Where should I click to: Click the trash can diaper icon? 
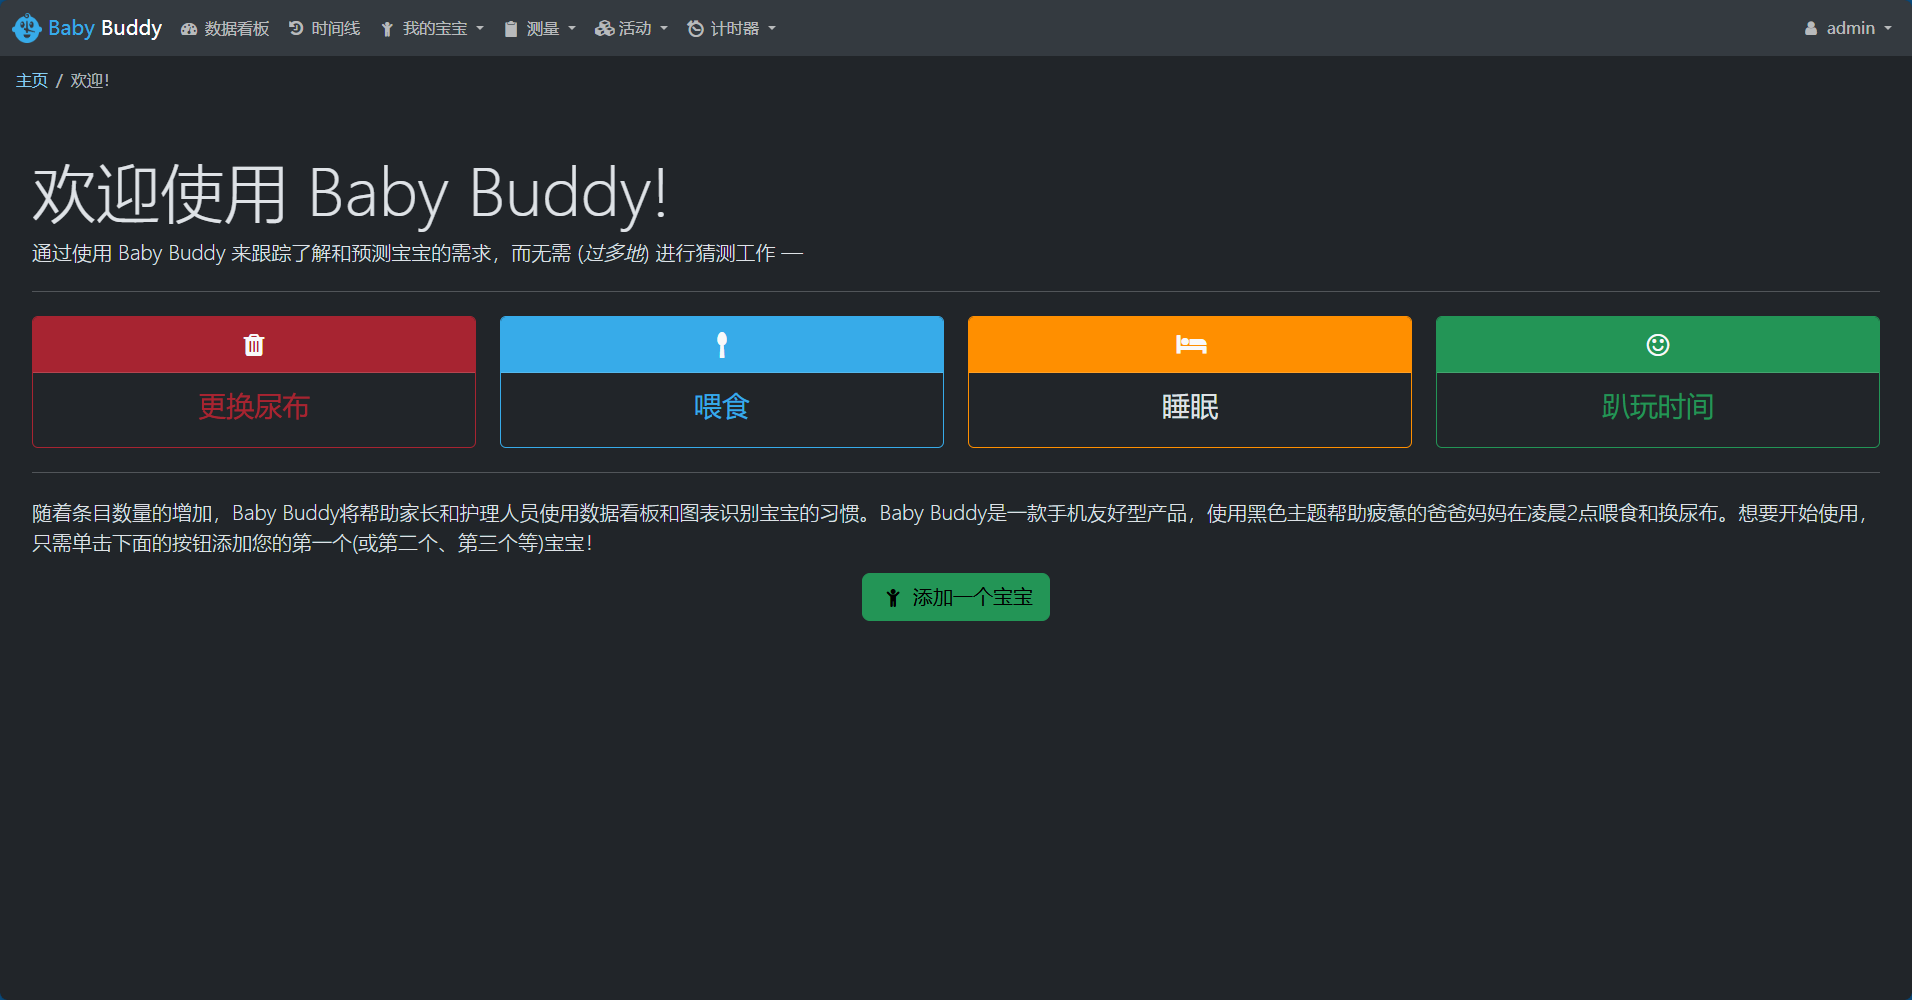pos(254,345)
